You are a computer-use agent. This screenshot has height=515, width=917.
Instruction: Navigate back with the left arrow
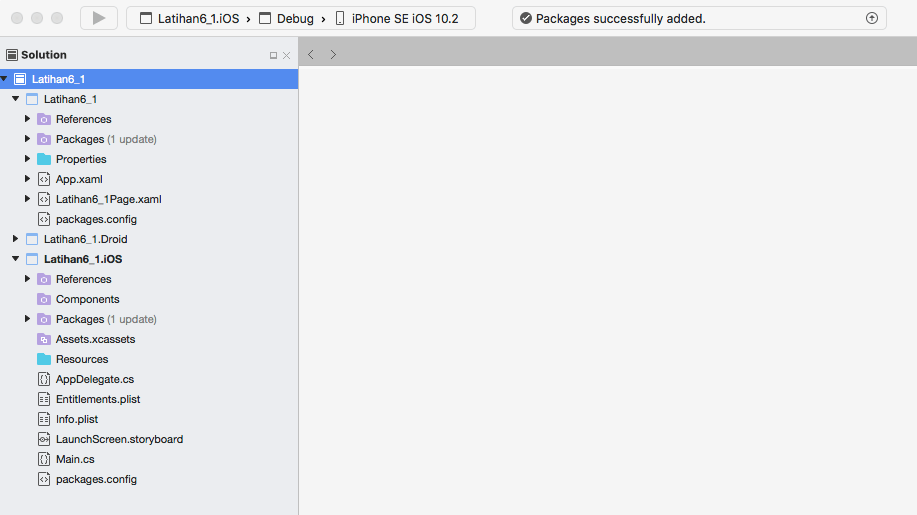click(311, 54)
